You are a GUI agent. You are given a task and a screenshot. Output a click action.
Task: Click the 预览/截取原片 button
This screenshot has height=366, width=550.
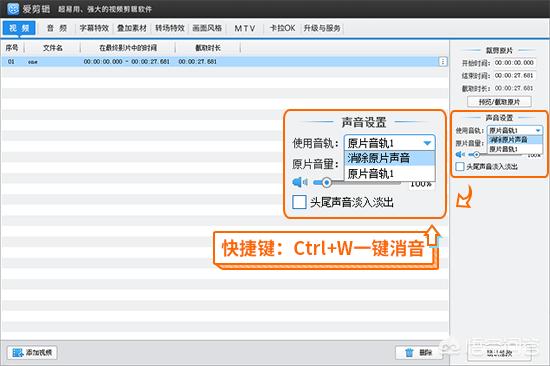pyautogui.click(x=499, y=102)
